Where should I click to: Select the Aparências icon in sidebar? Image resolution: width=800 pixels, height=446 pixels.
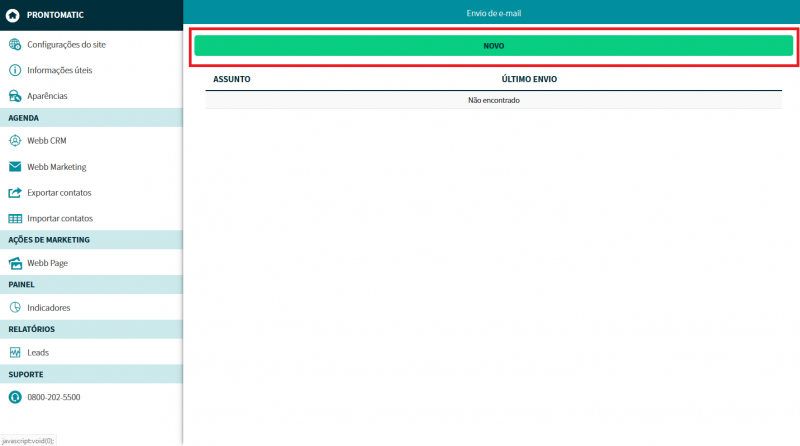tap(15, 96)
